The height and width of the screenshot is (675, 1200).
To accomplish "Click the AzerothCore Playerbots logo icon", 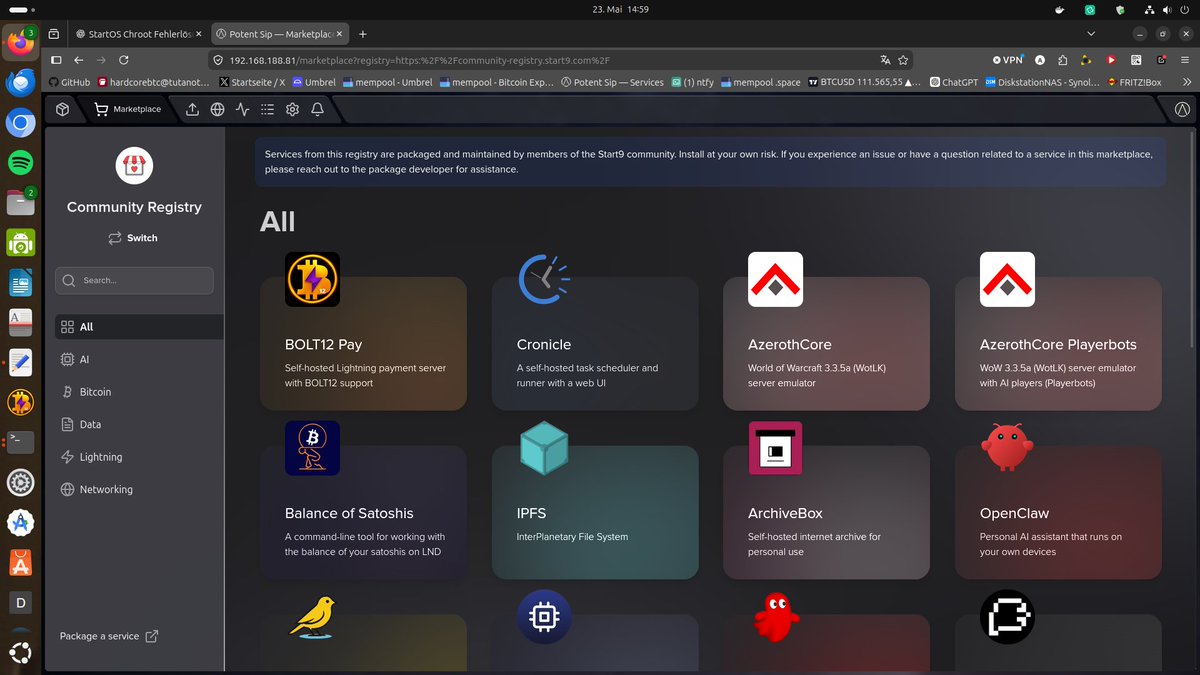I will tap(1007, 279).
